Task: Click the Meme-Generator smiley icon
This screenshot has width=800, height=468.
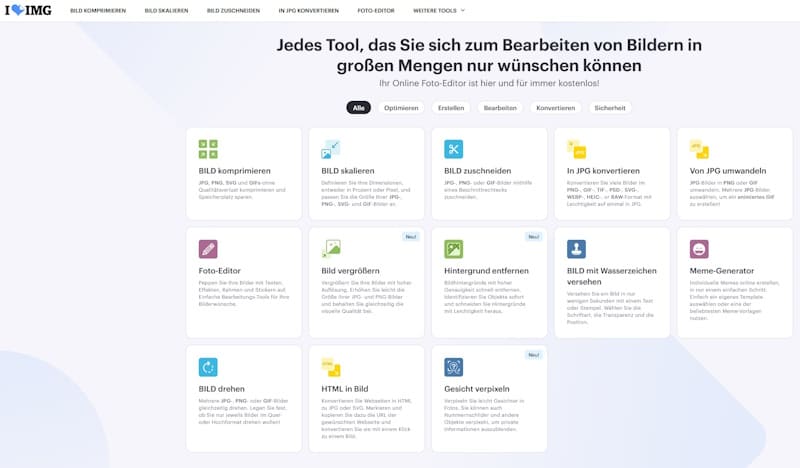Action: tap(699, 249)
